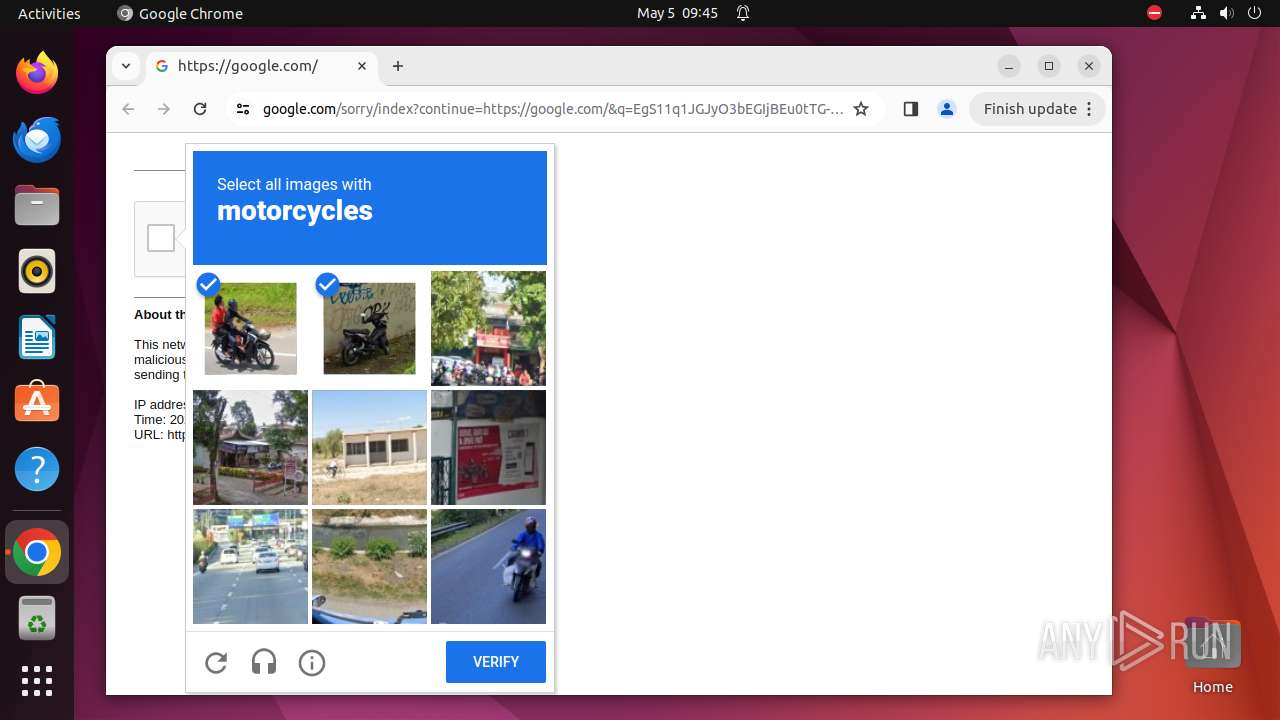1280x720 pixels.
Task: Switch to the google.com tab
Action: (262, 66)
